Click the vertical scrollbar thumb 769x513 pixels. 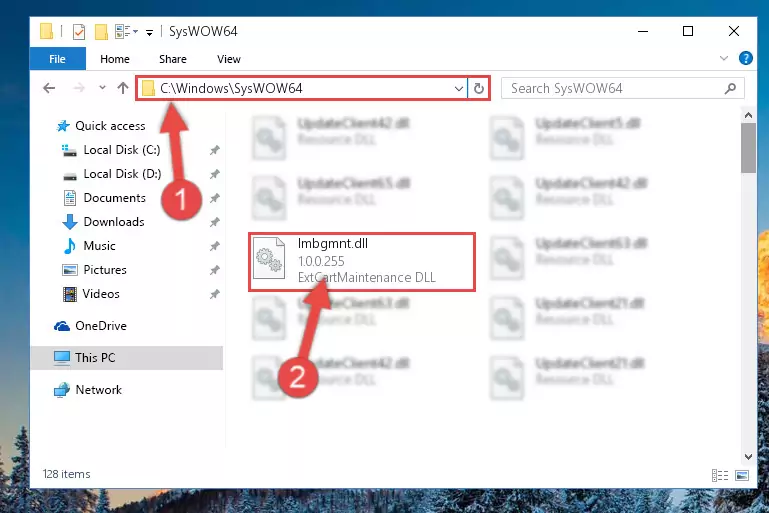click(748, 148)
